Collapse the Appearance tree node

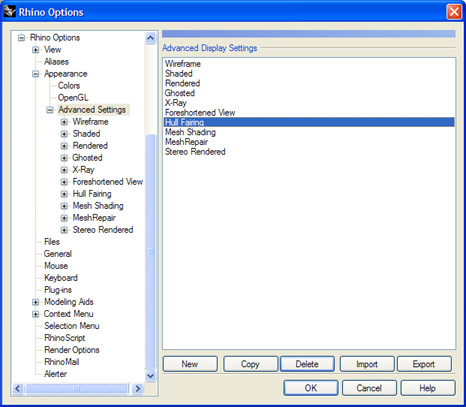click(35, 74)
